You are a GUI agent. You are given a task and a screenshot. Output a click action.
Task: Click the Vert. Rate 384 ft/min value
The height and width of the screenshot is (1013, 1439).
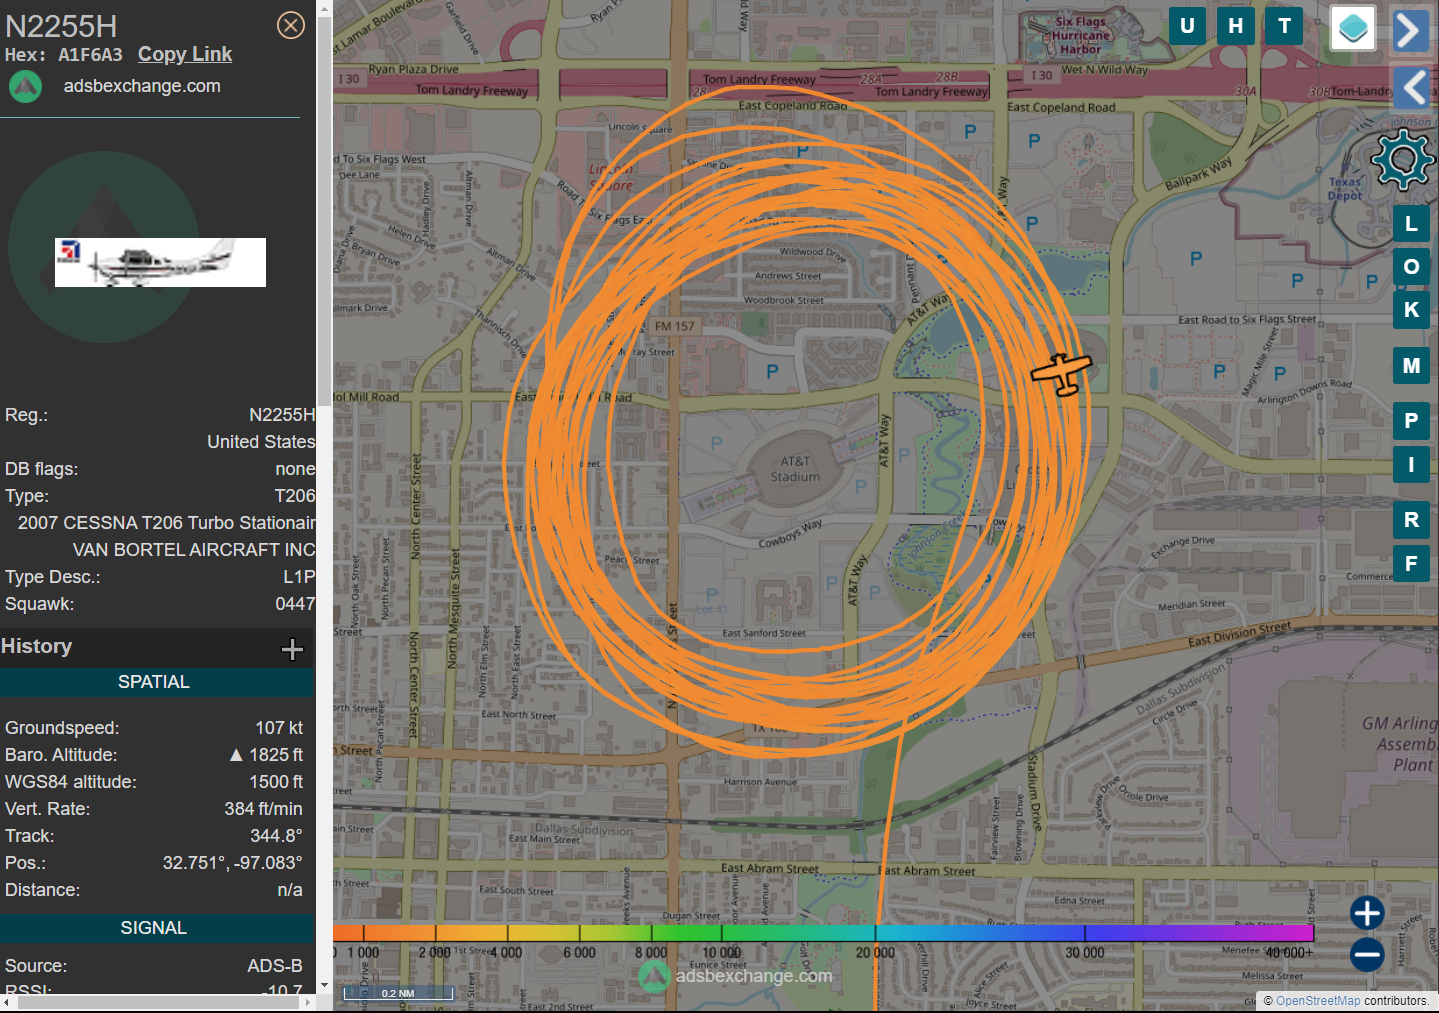tap(263, 809)
